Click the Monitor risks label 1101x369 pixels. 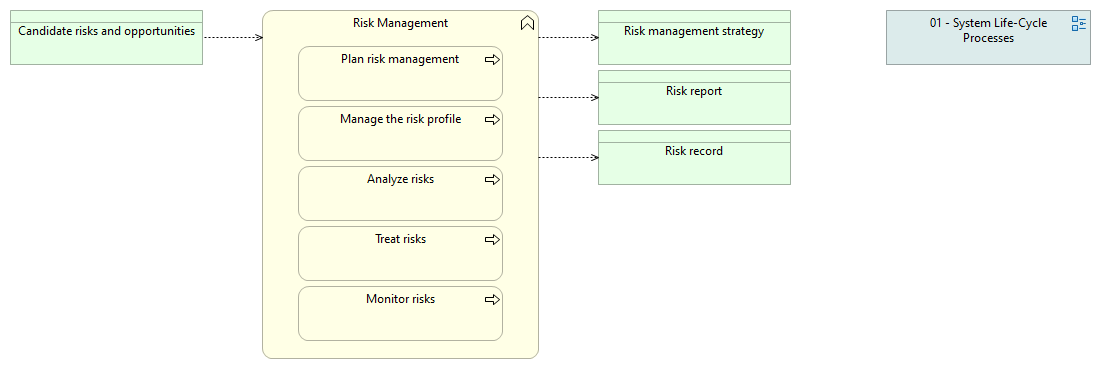(x=400, y=299)
